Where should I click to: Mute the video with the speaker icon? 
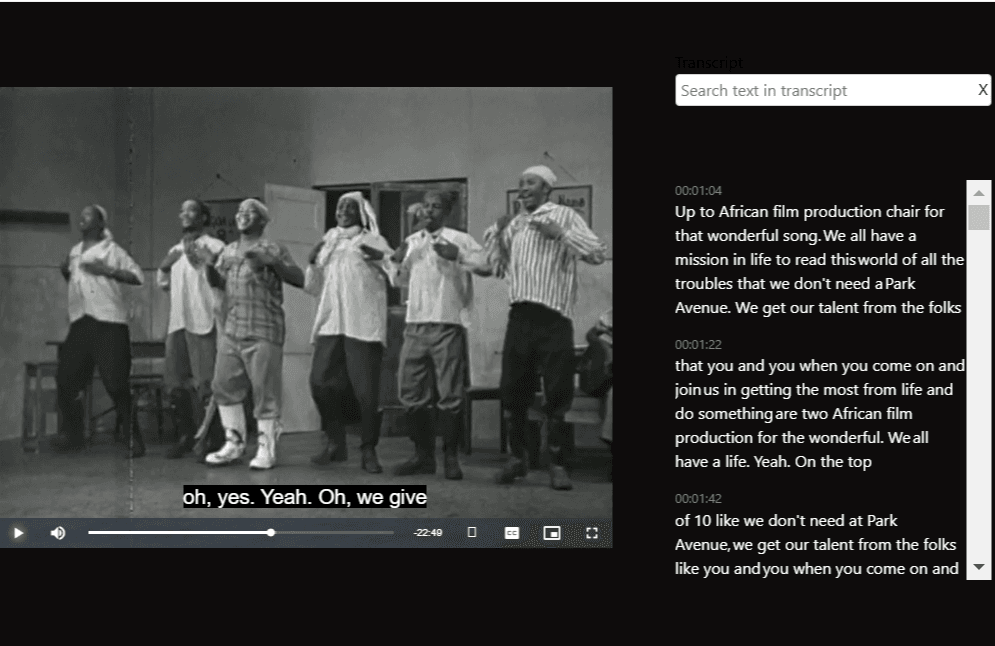point(58,533)
